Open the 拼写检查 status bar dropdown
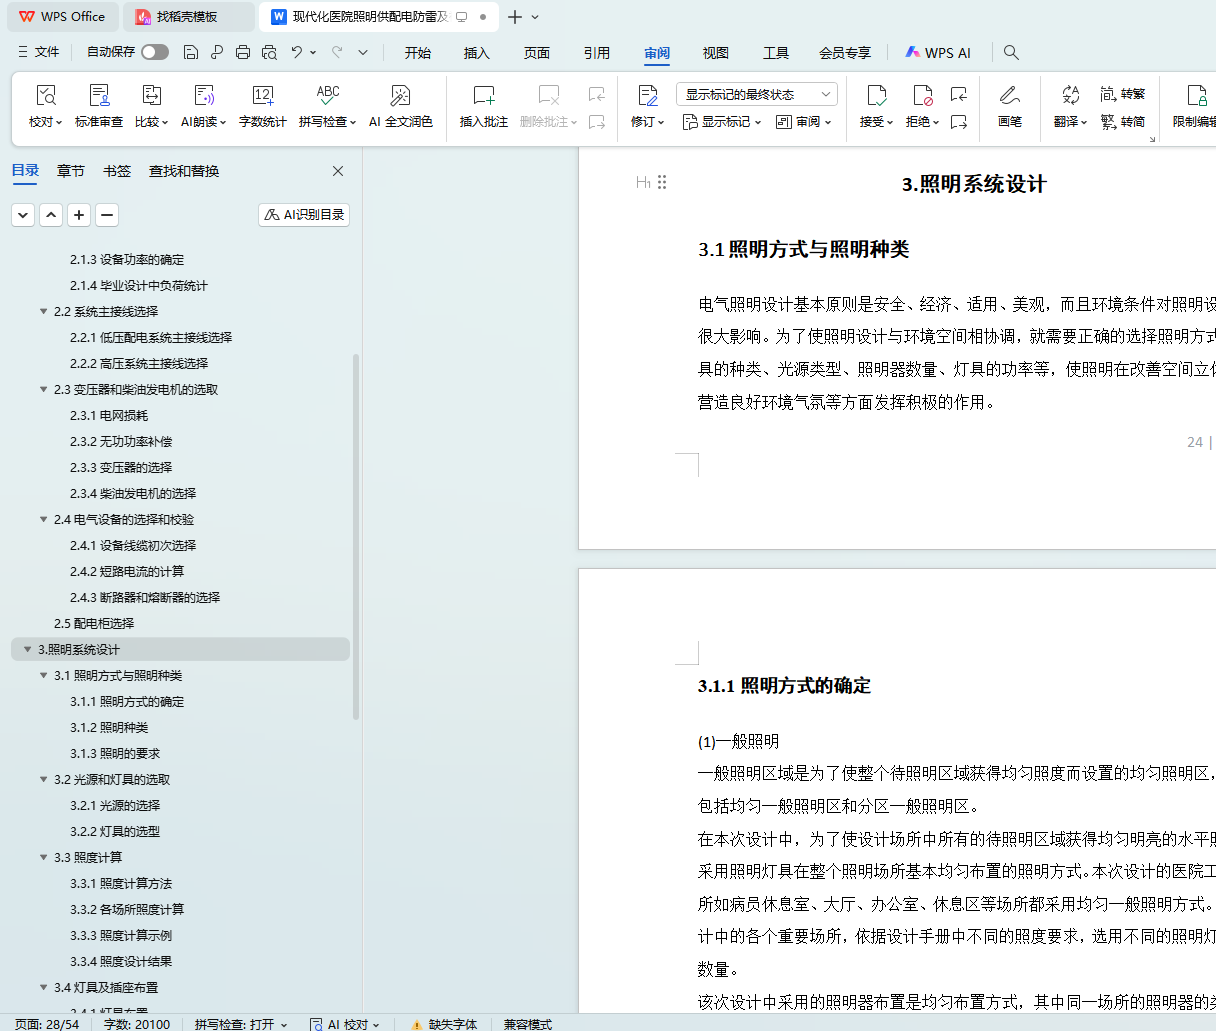The height and width of the screenshot is (1031, 1216). tap(241, 1024)
